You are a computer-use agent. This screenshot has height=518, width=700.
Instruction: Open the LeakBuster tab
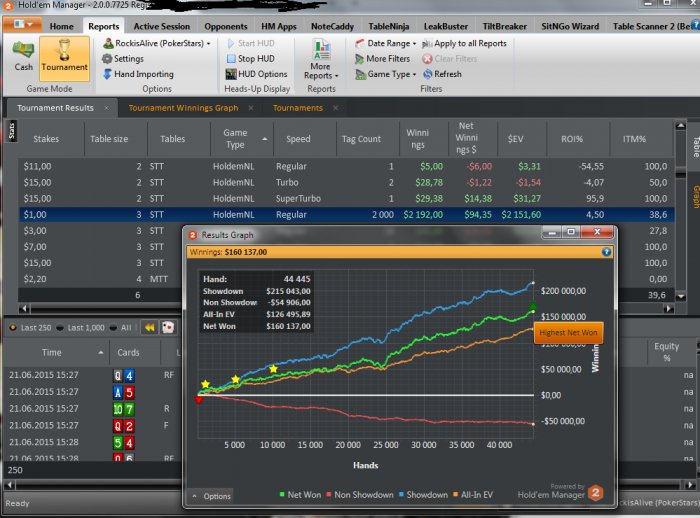446,26
